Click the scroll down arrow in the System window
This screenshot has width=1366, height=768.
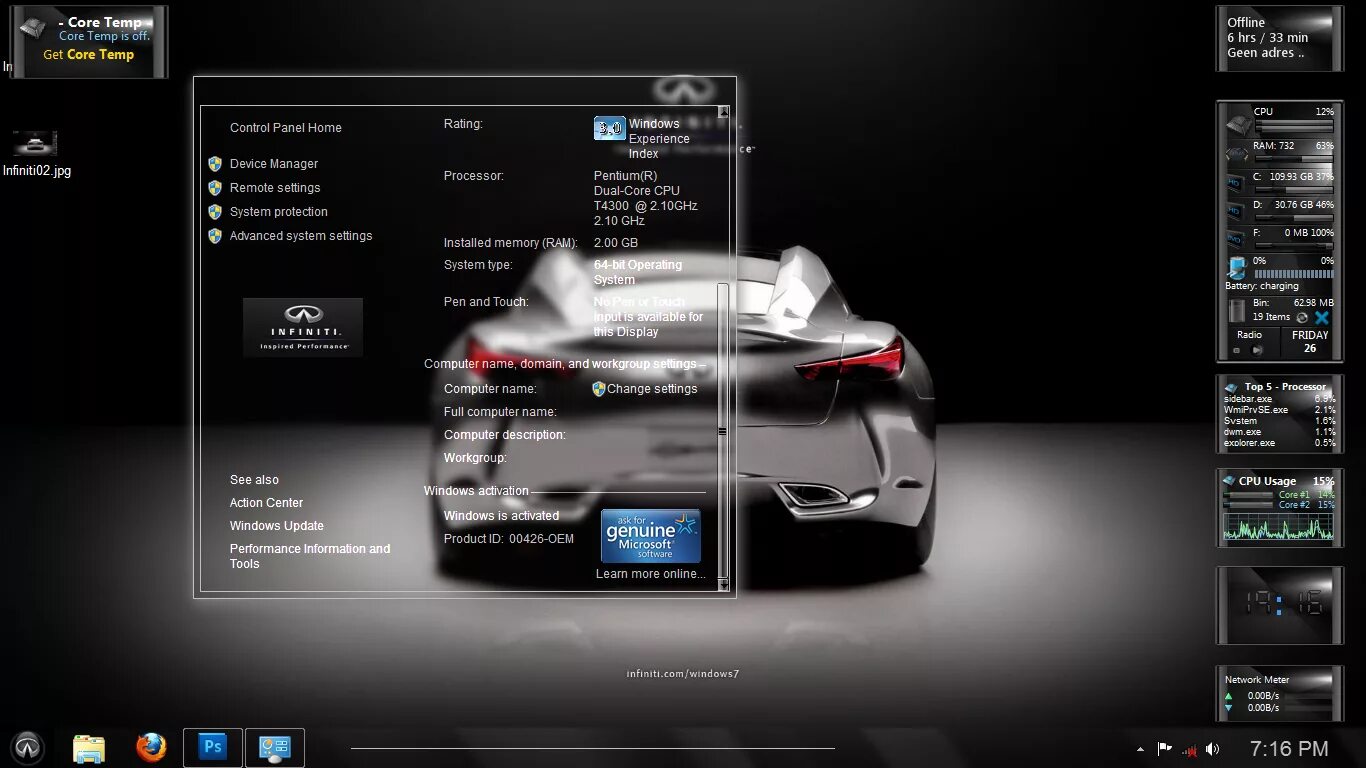pyautogui.click(x=723, y=584)
